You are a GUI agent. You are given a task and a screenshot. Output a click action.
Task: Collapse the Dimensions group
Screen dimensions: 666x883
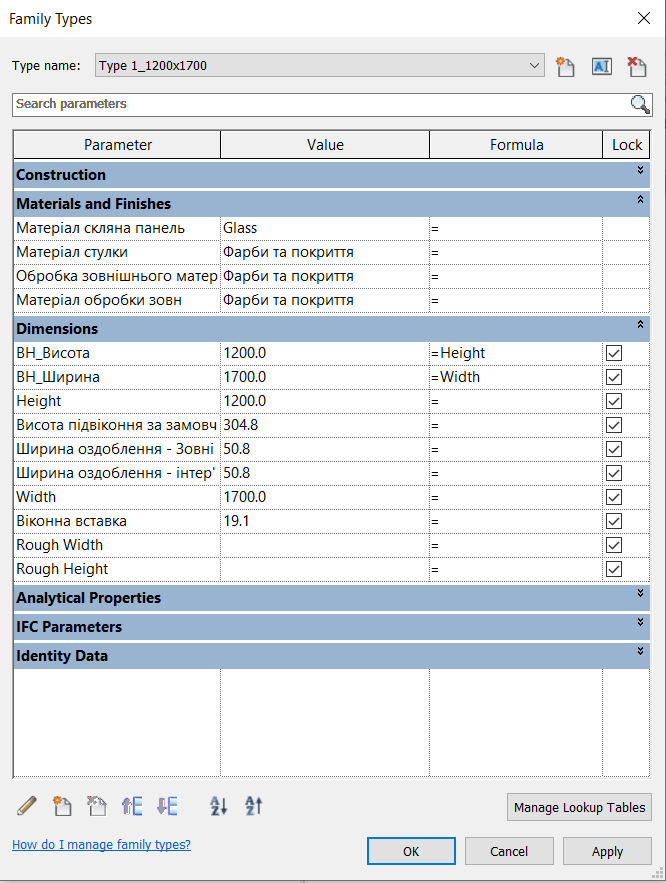click(x=640, y=325)
